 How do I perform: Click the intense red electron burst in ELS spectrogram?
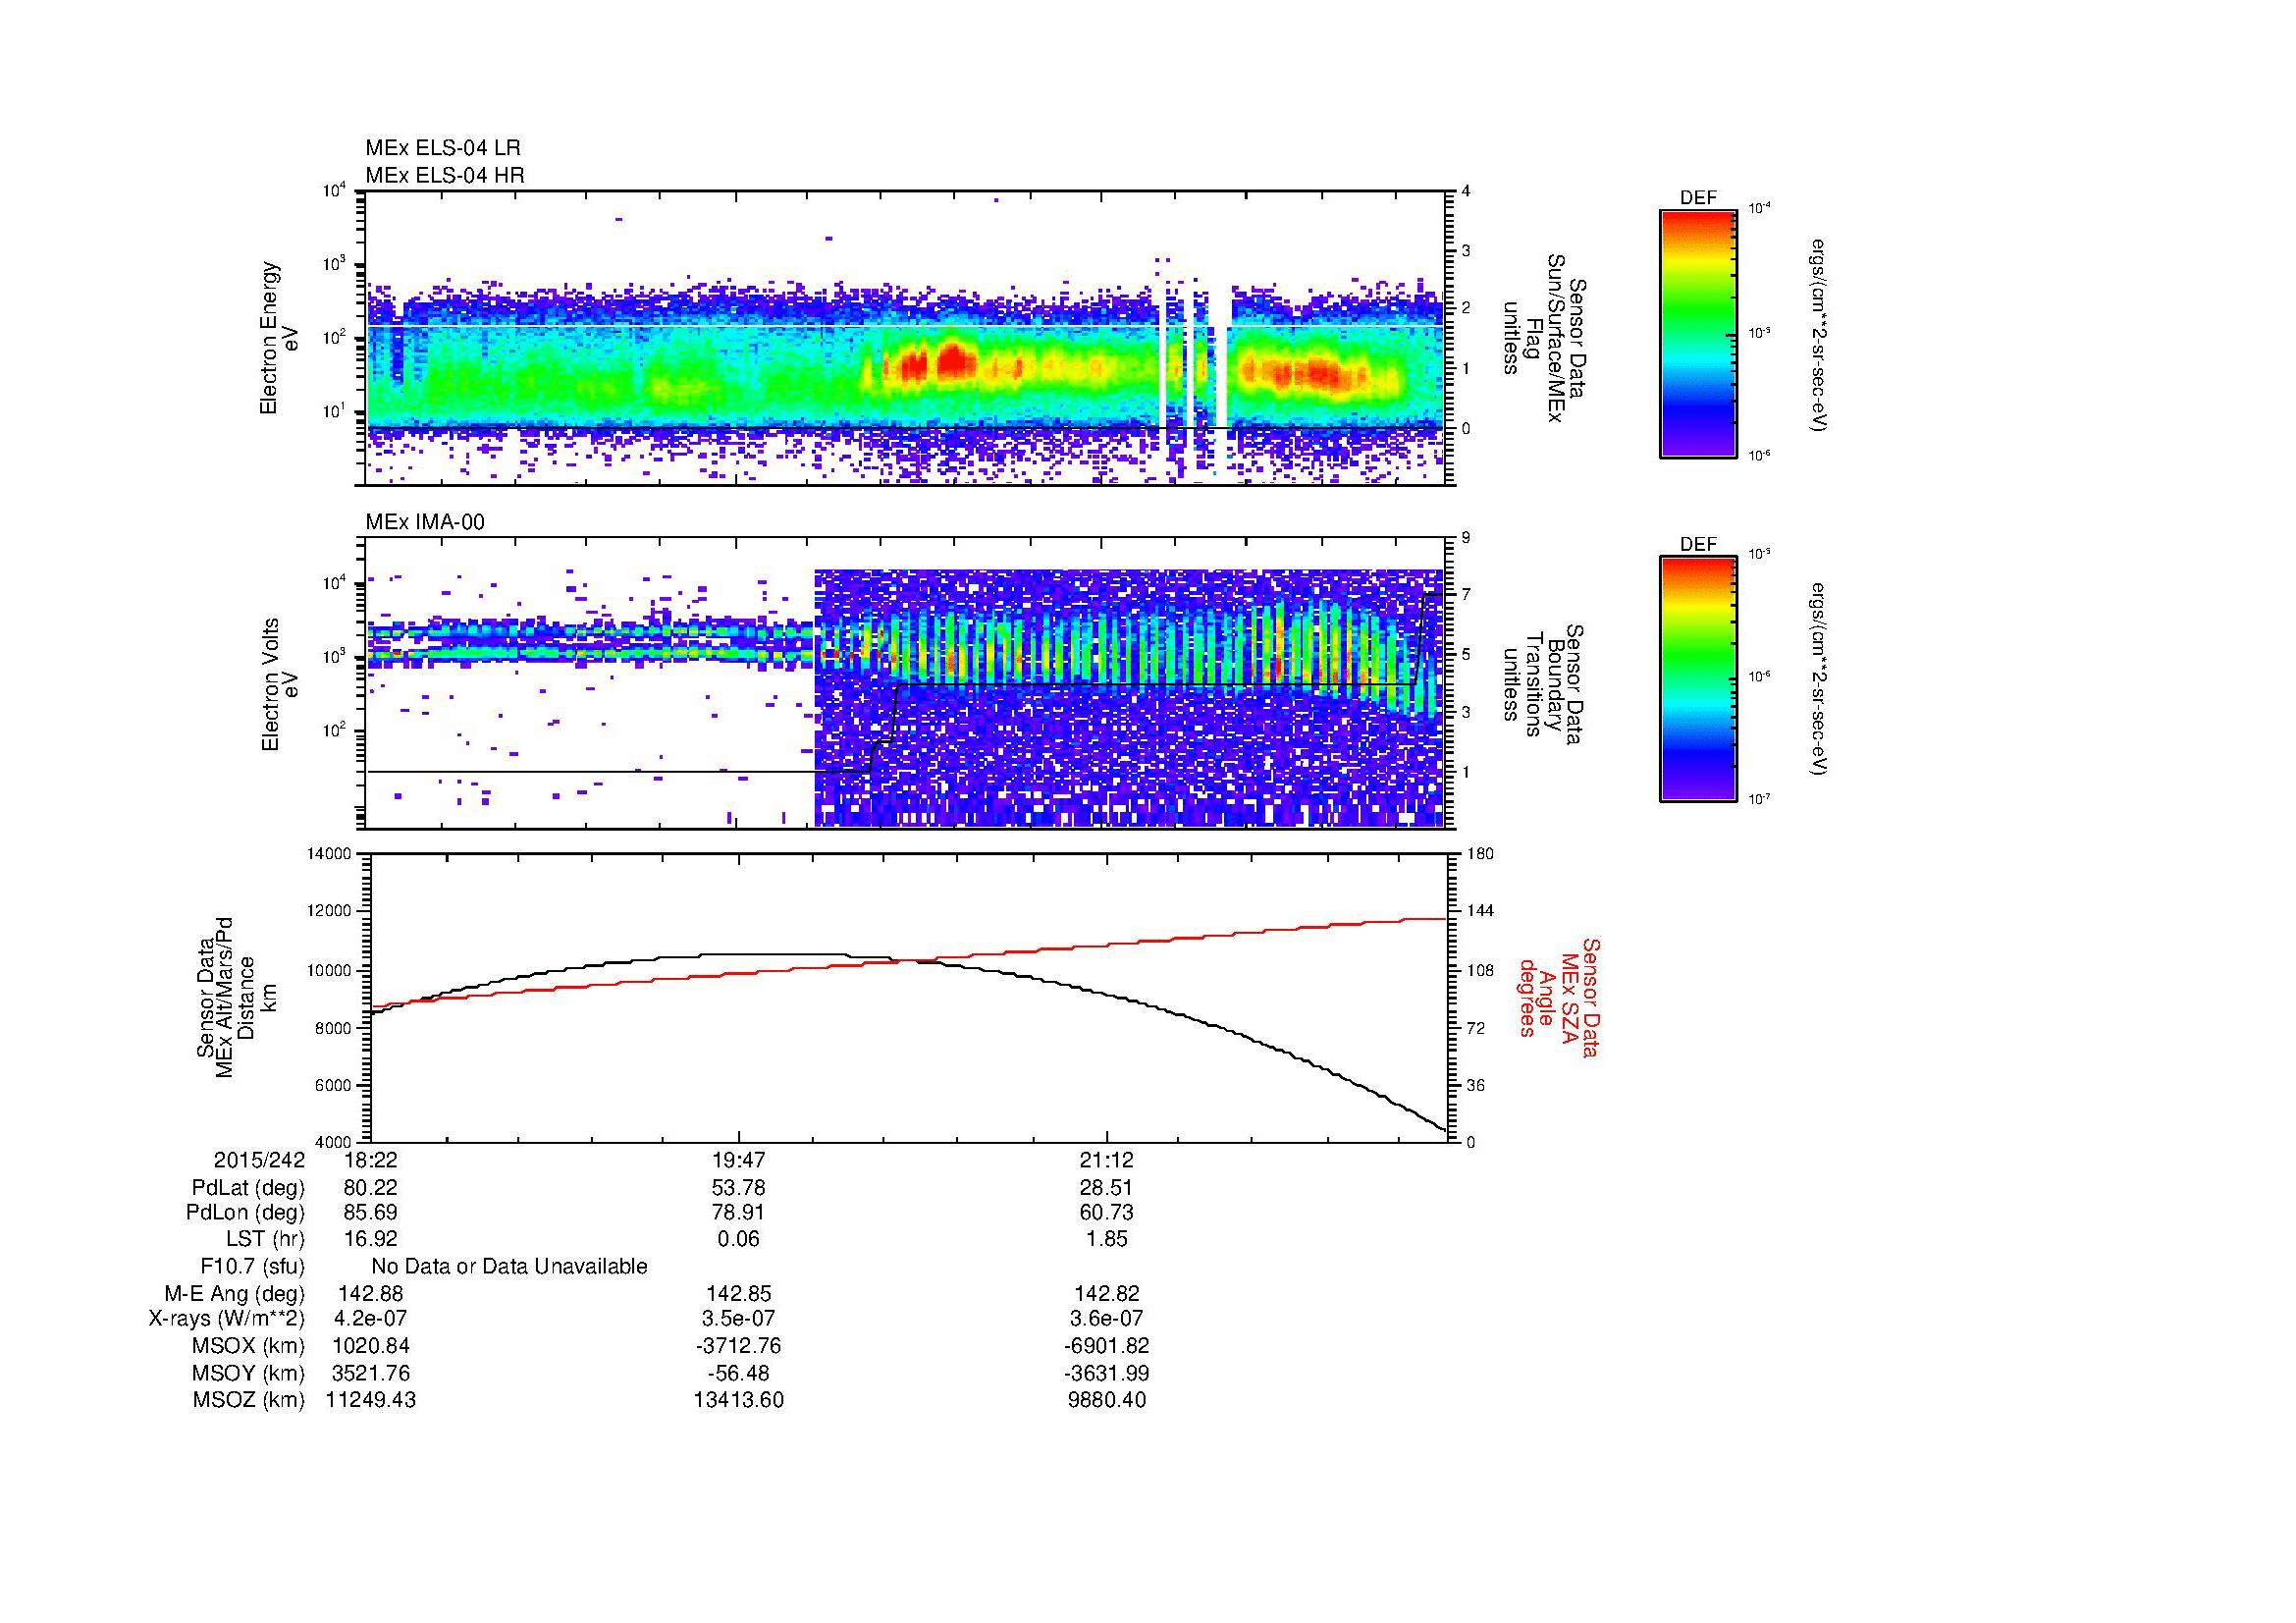click(955, 360)
